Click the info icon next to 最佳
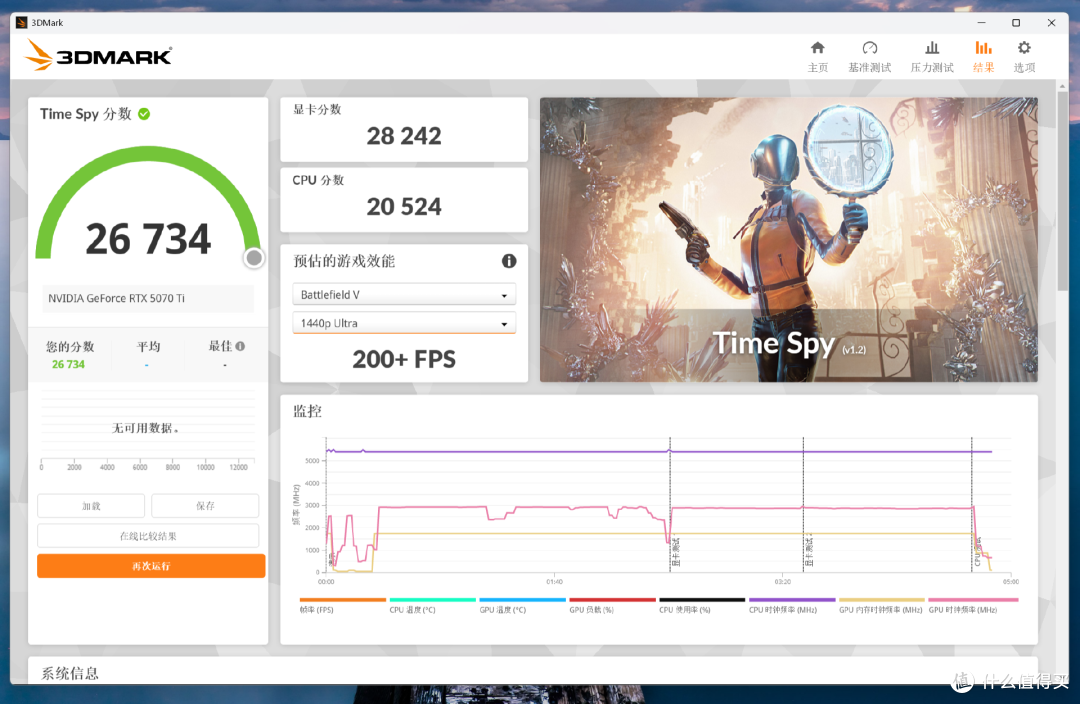 (x=240, y=346)
